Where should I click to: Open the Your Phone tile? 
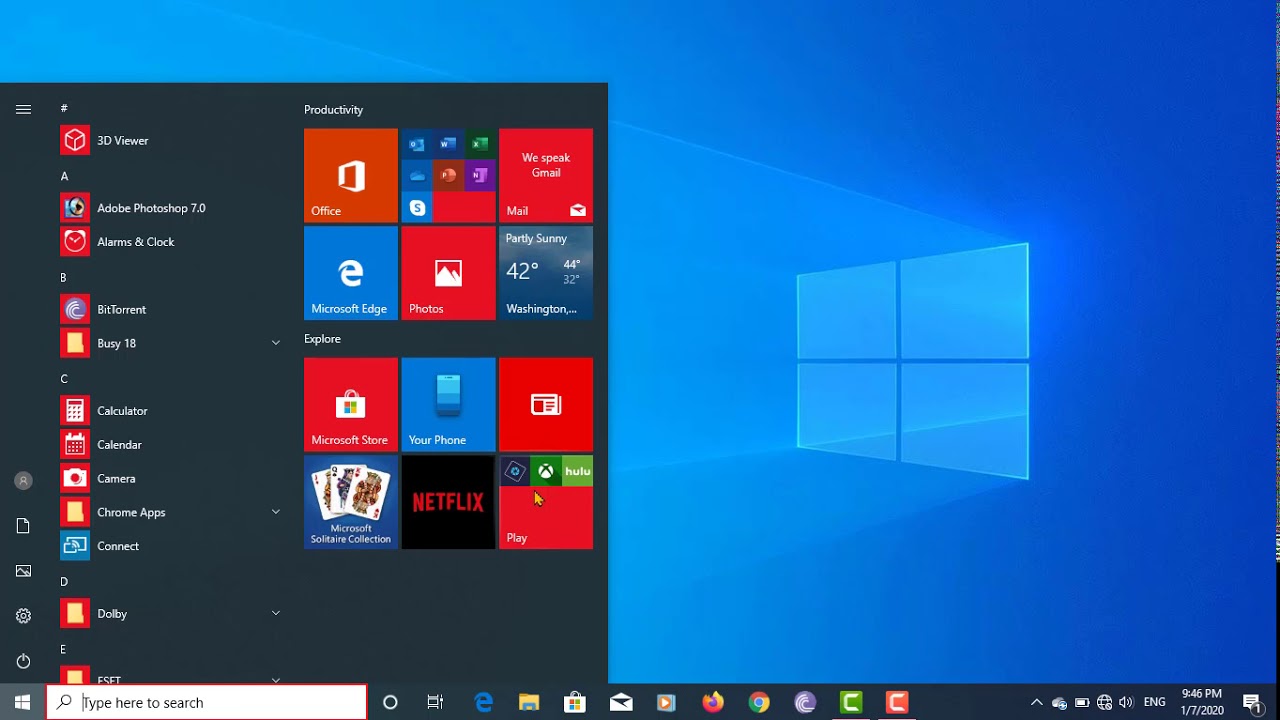(448, 404)
